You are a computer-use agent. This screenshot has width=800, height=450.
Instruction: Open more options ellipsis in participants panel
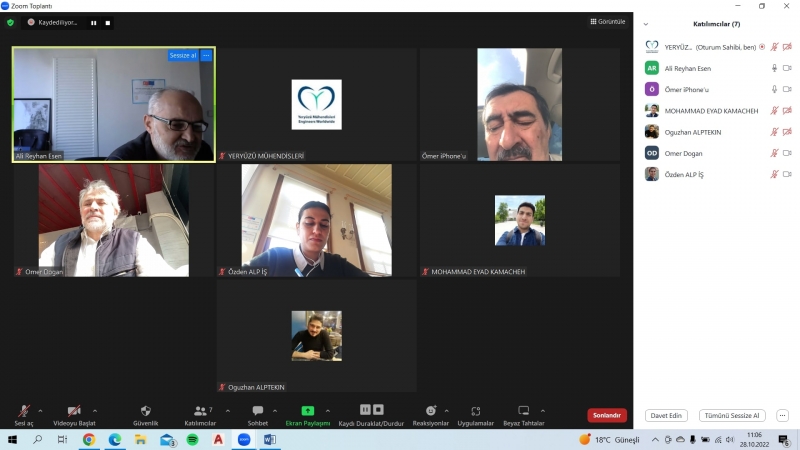[x=782, y=415]
